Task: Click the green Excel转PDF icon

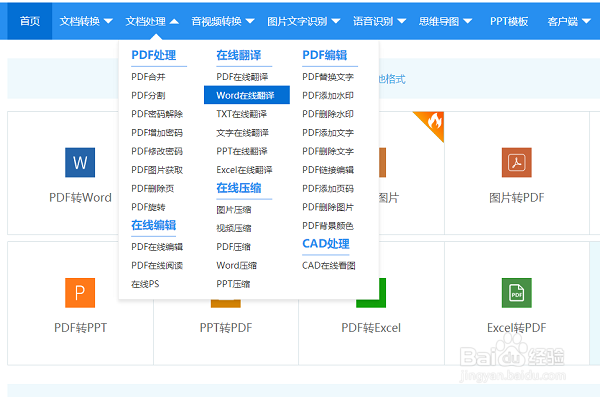Action: (x=517, y=293)
